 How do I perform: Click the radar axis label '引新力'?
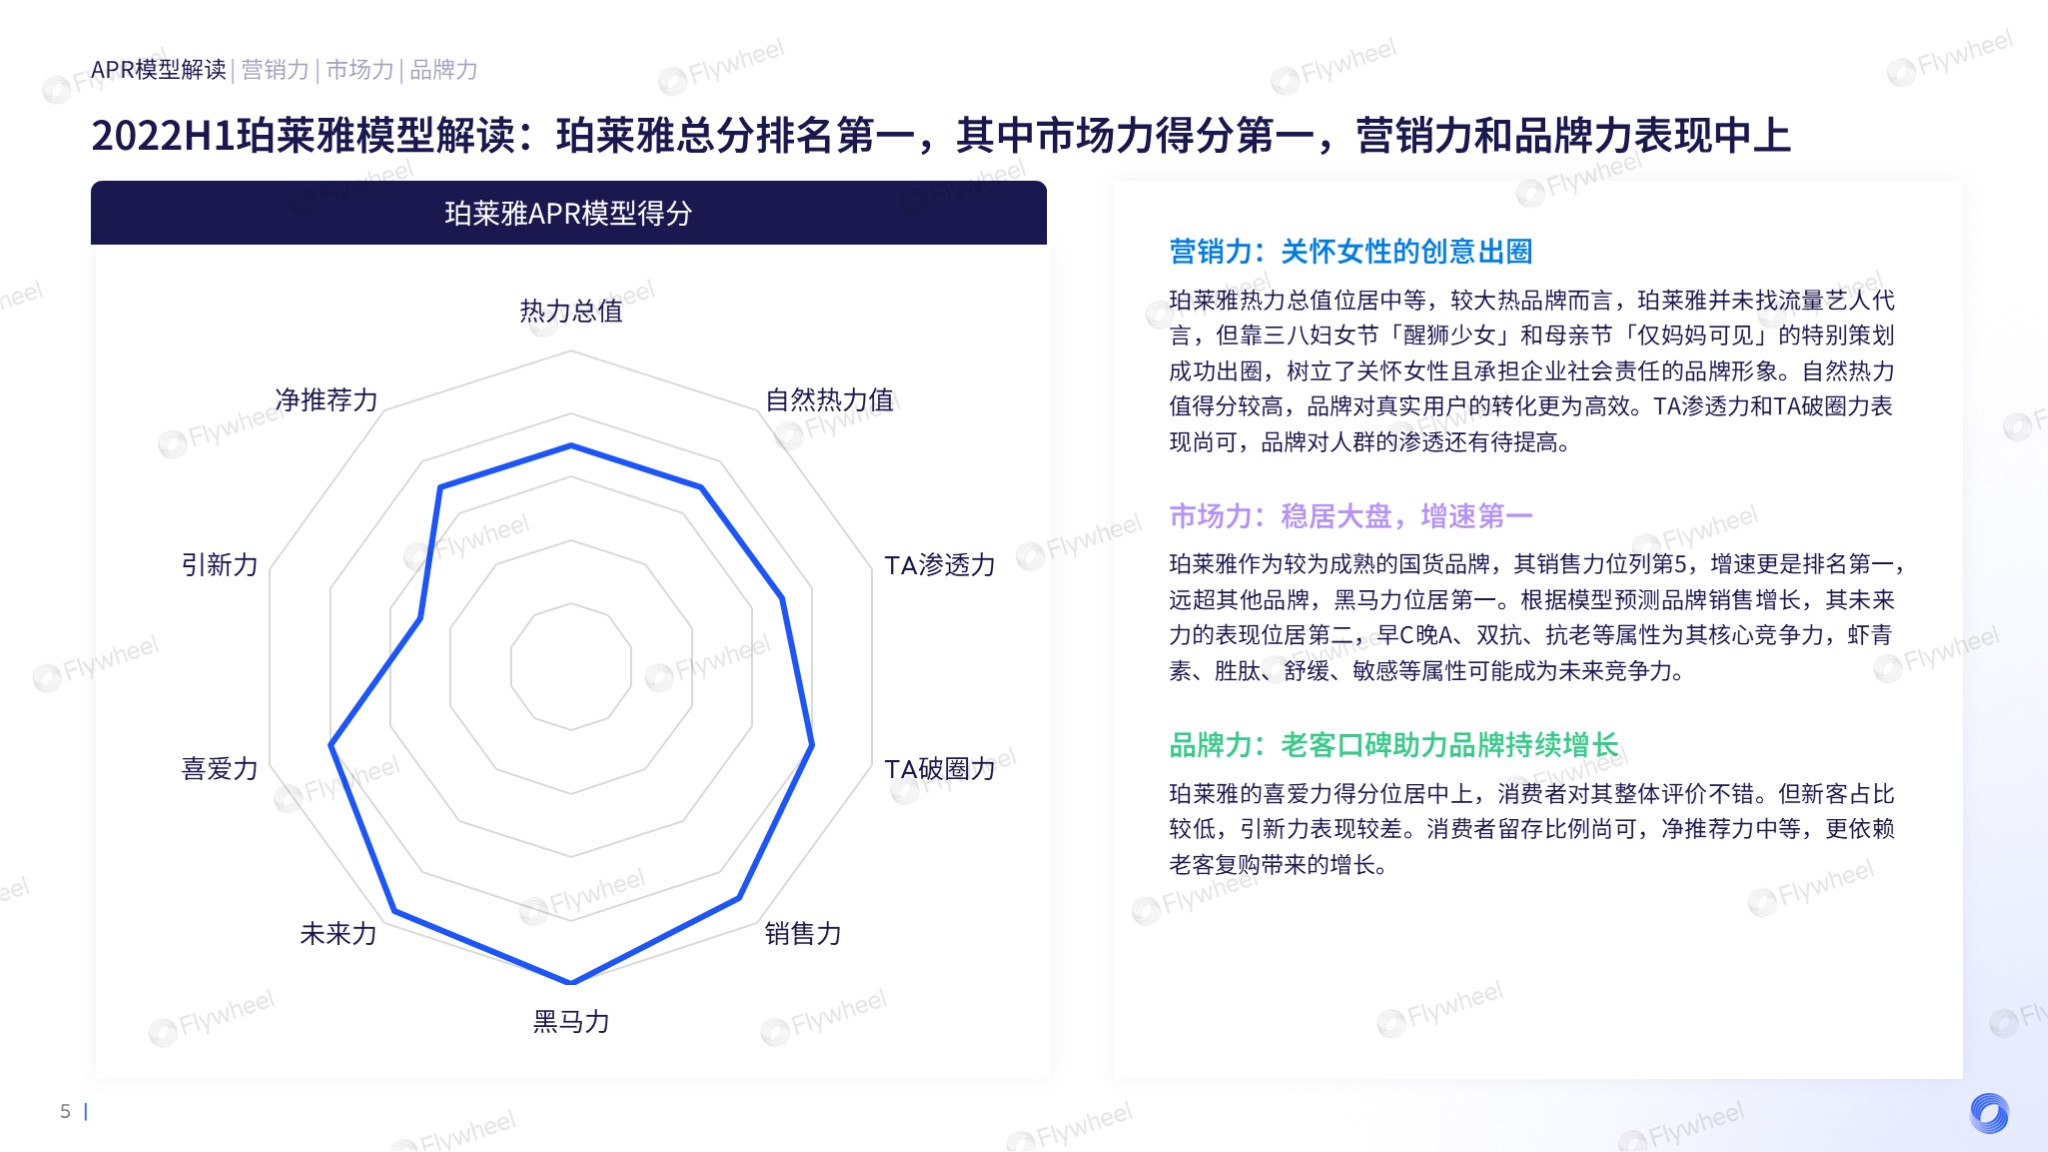220,565
